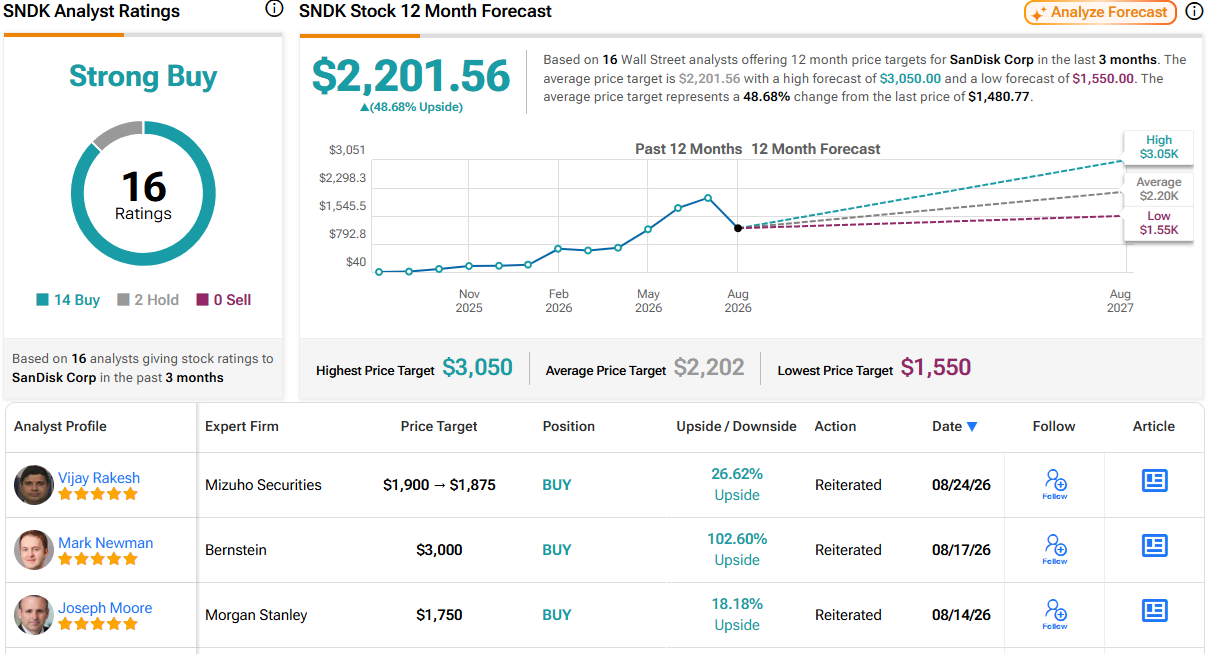Click the Low $1.55K forecast label
The height and width of the screenshot is (657, 1209).
click(1159, 223)
